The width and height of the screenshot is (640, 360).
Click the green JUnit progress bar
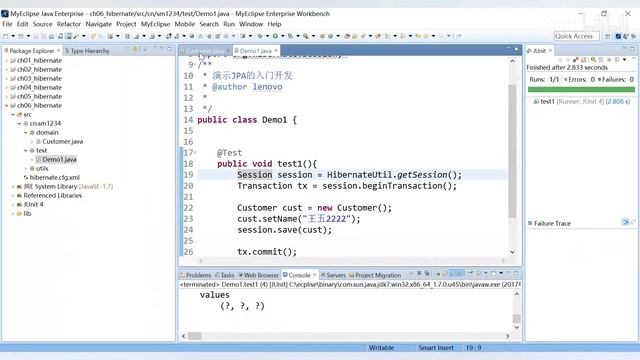[581, 89]
